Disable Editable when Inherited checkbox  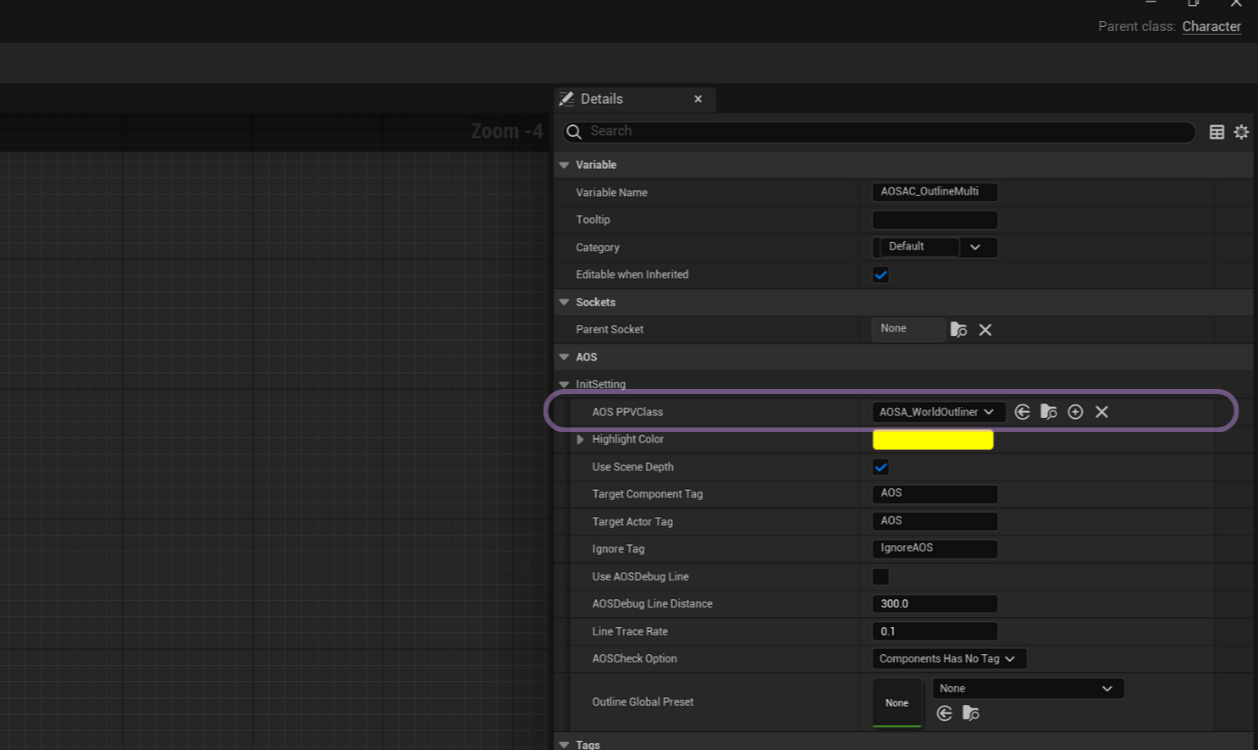click(881, 275)
